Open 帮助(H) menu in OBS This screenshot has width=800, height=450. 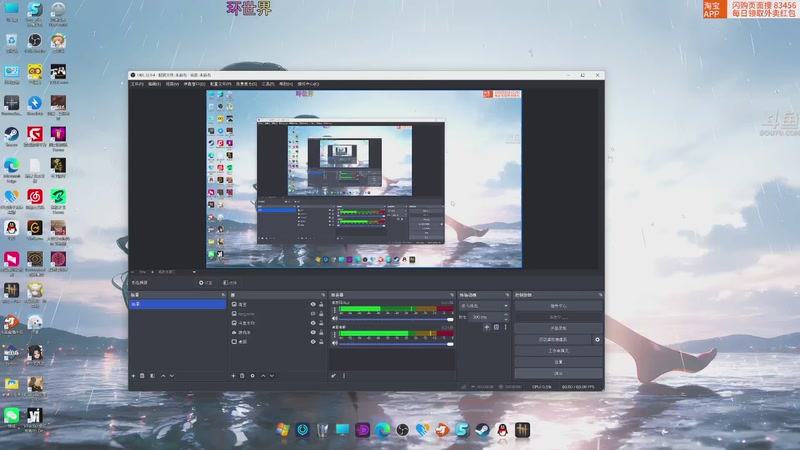[x=286, y=84]
